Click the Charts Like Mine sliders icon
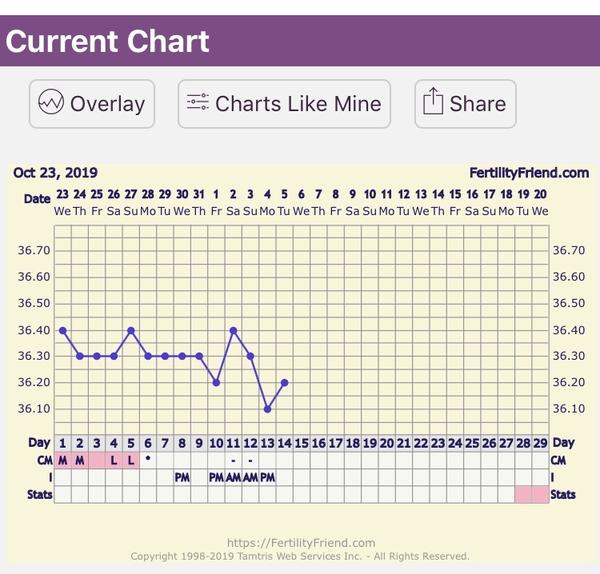600x574 pixels. pos(198,103)
